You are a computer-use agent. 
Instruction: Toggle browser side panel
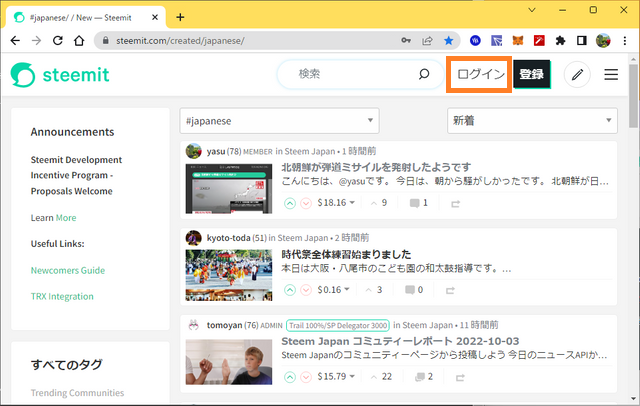(x=582, y=40)
